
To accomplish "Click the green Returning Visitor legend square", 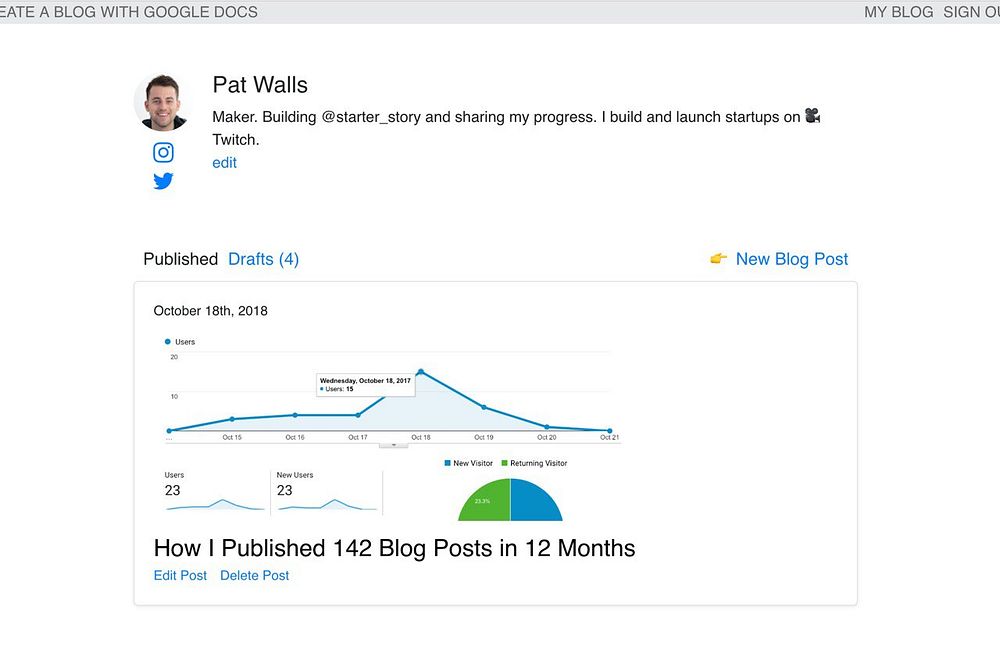I will (504, 463).
